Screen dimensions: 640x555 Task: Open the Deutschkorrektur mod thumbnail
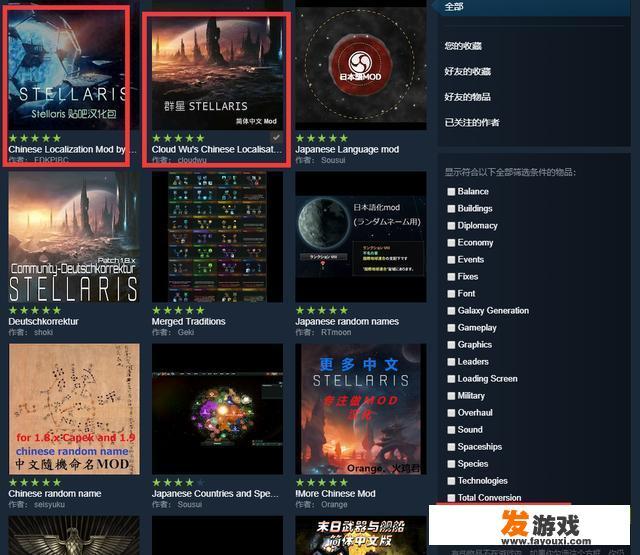click(x=74, y=237)
